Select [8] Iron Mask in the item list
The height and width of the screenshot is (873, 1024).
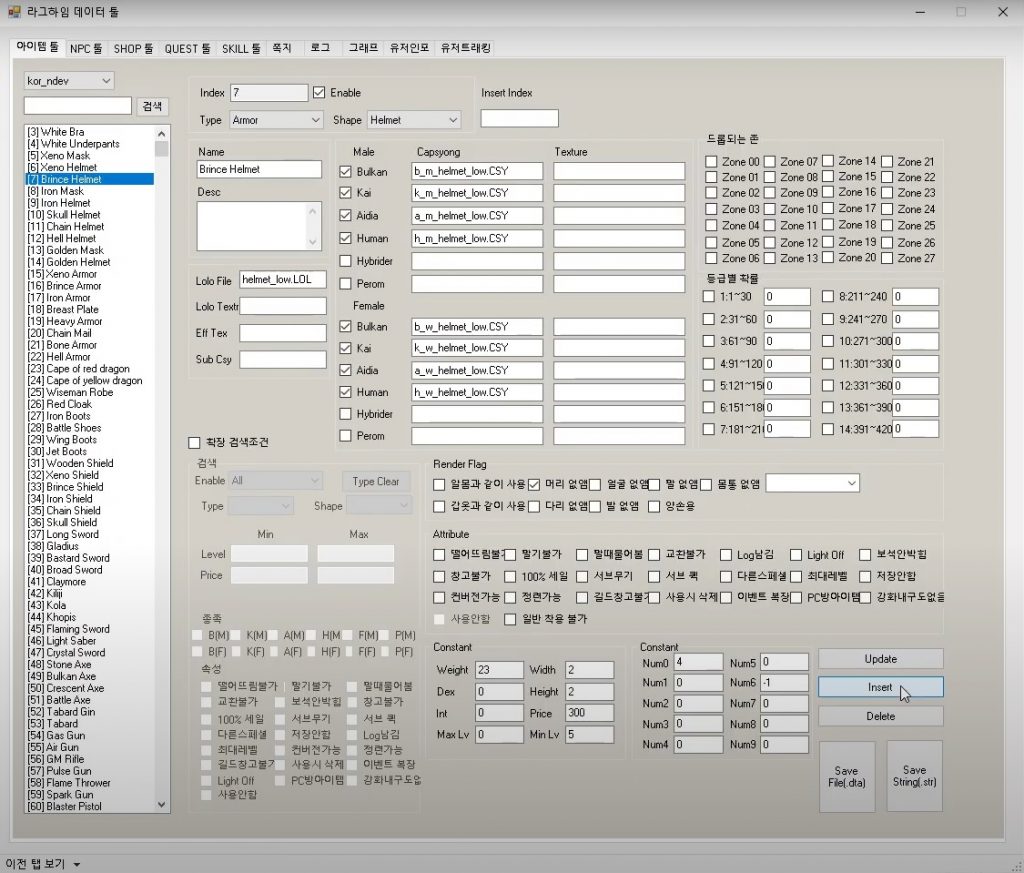90,191
